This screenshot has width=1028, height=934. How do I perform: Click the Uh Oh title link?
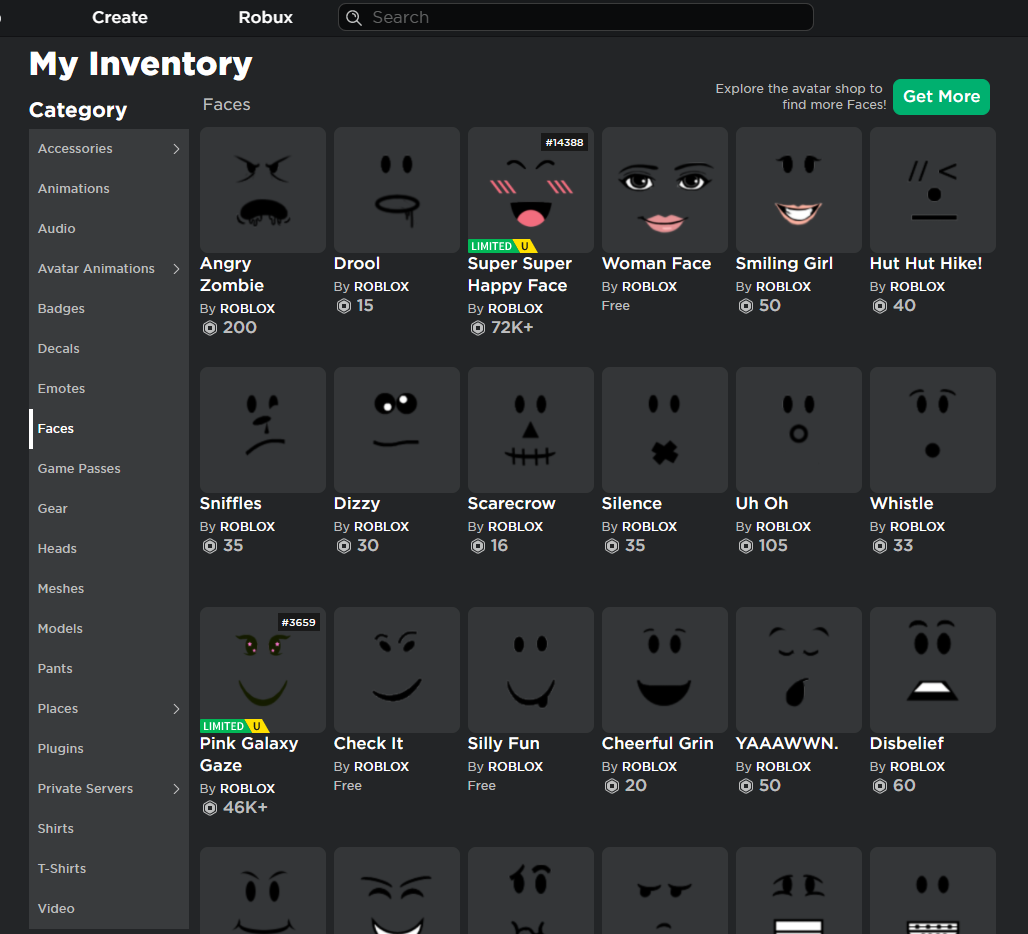pos(762,503)
